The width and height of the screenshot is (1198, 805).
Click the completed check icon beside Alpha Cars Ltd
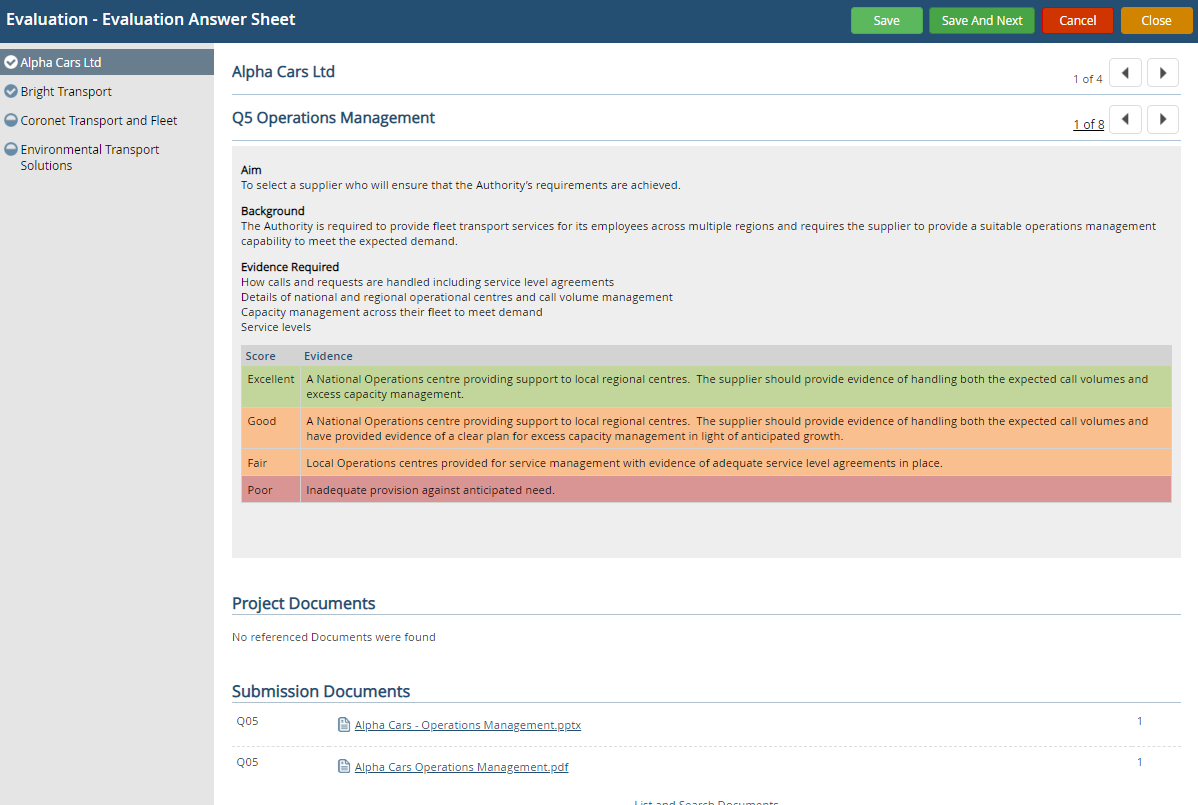click(12, 61)
